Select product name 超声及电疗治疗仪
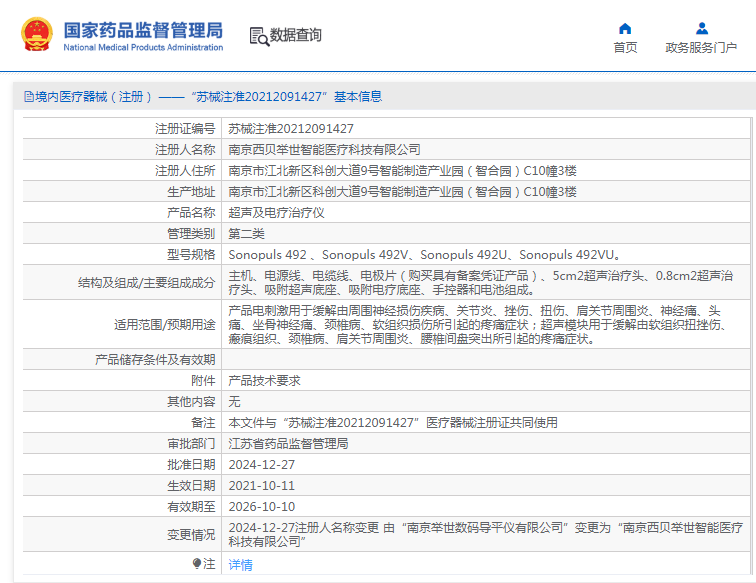This screenshot has height=583, width=756. (x=276, y=213)
